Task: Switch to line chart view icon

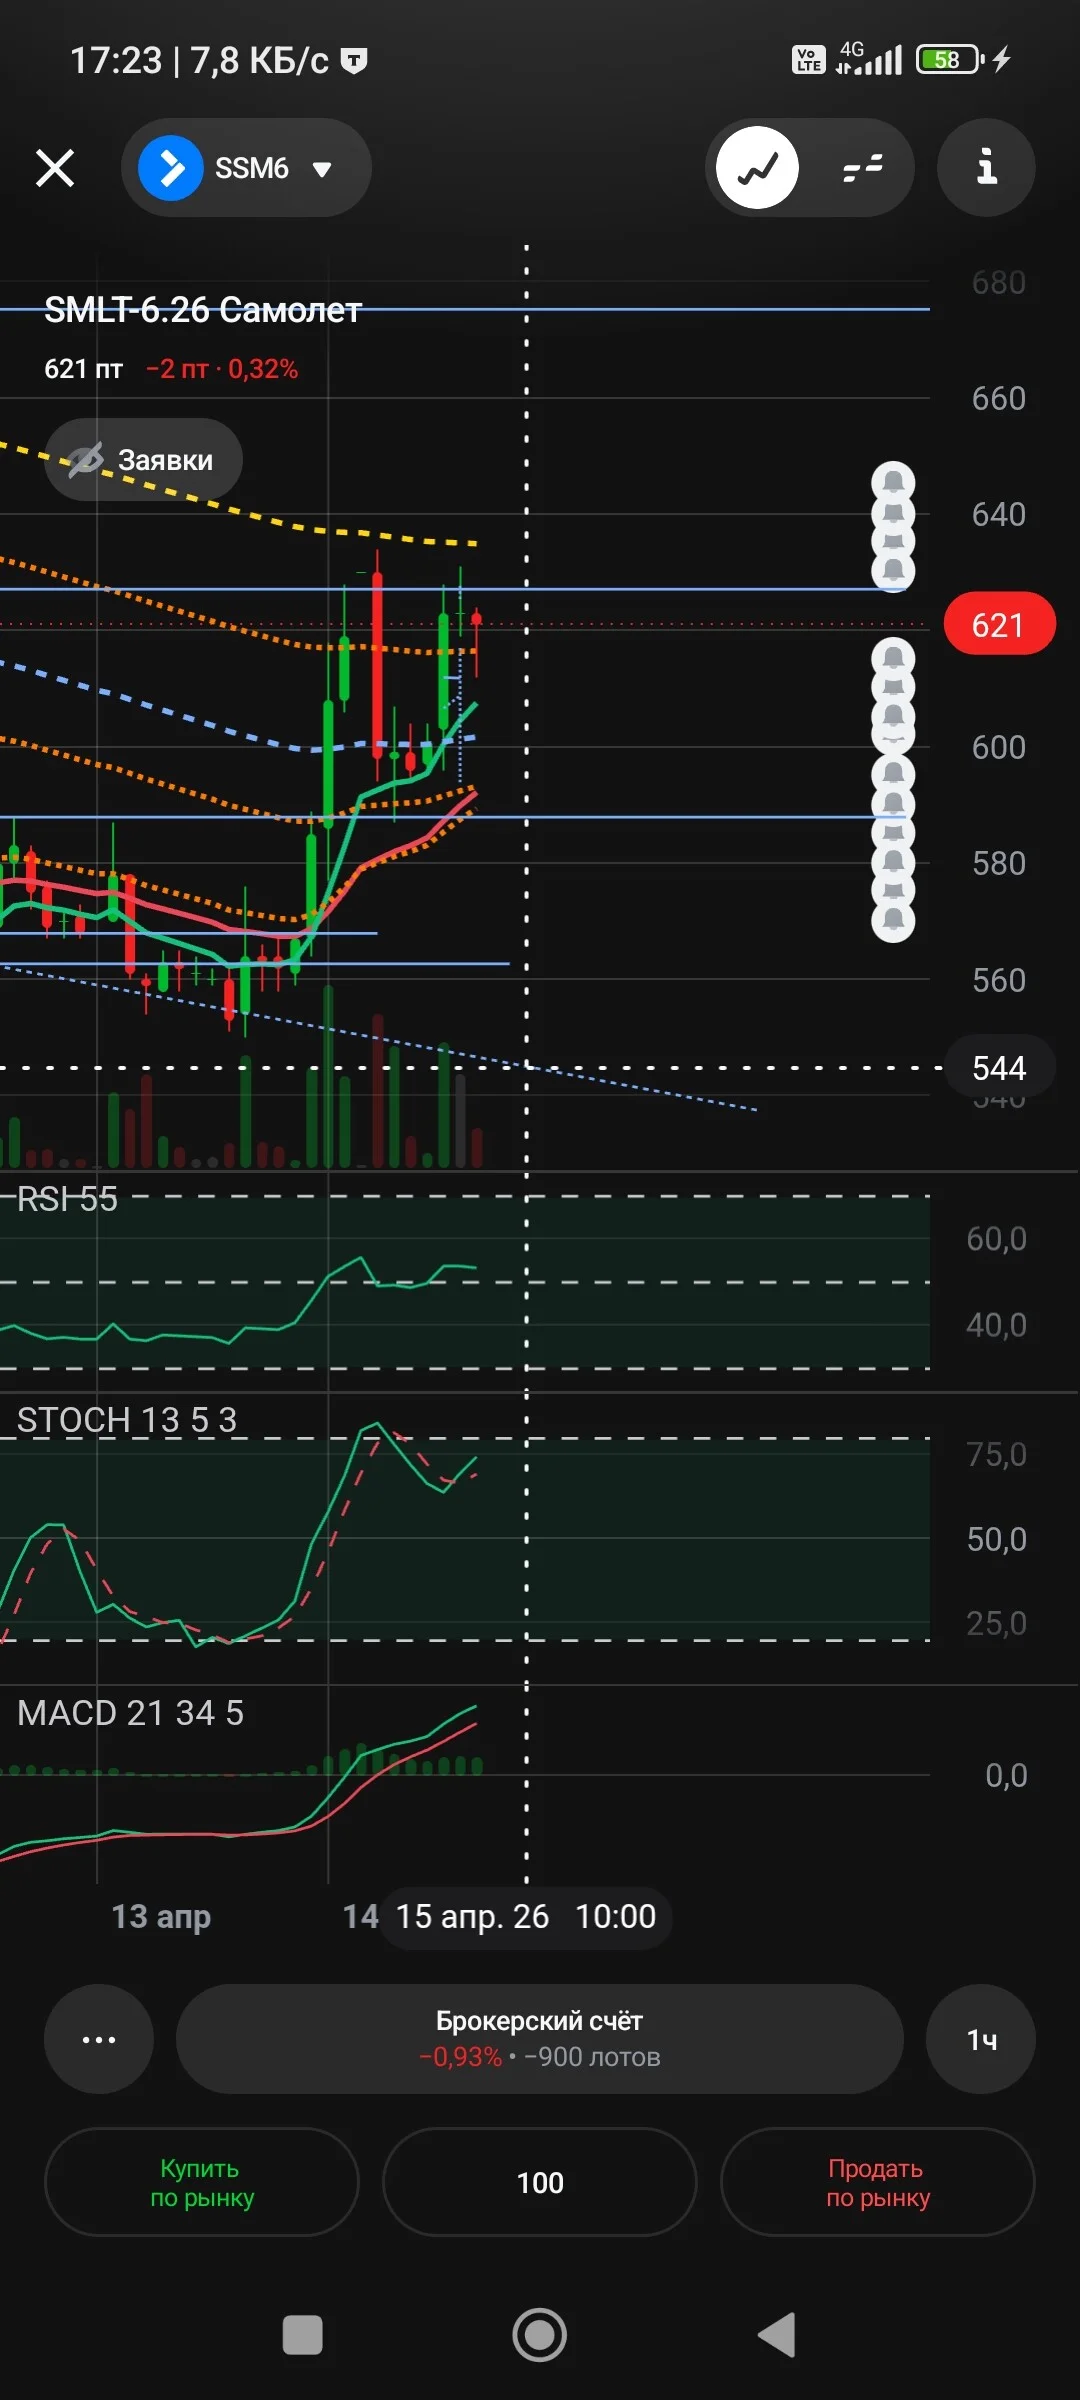Action: pyautogui.click(x=758, y=168)
